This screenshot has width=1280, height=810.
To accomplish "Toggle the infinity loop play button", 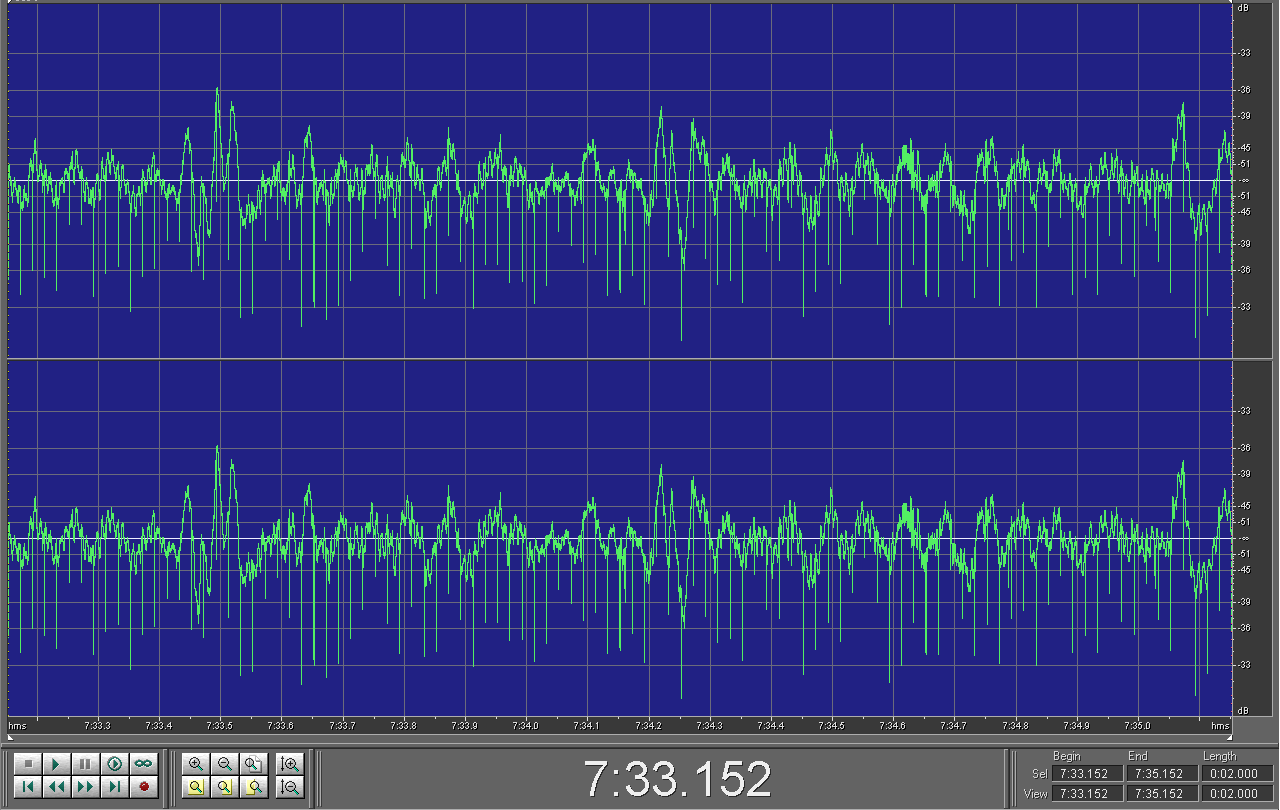I will 144,764.
